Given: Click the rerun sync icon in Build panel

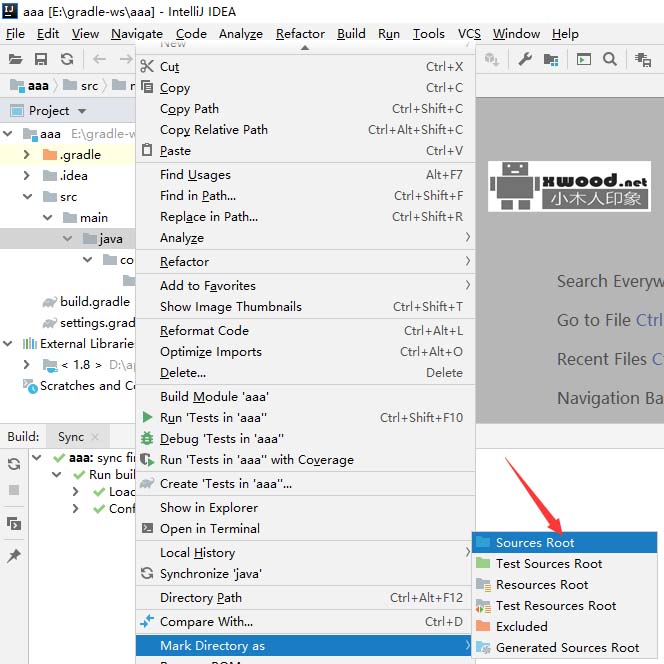Looking at the screenshot, I should pos(14,464).
